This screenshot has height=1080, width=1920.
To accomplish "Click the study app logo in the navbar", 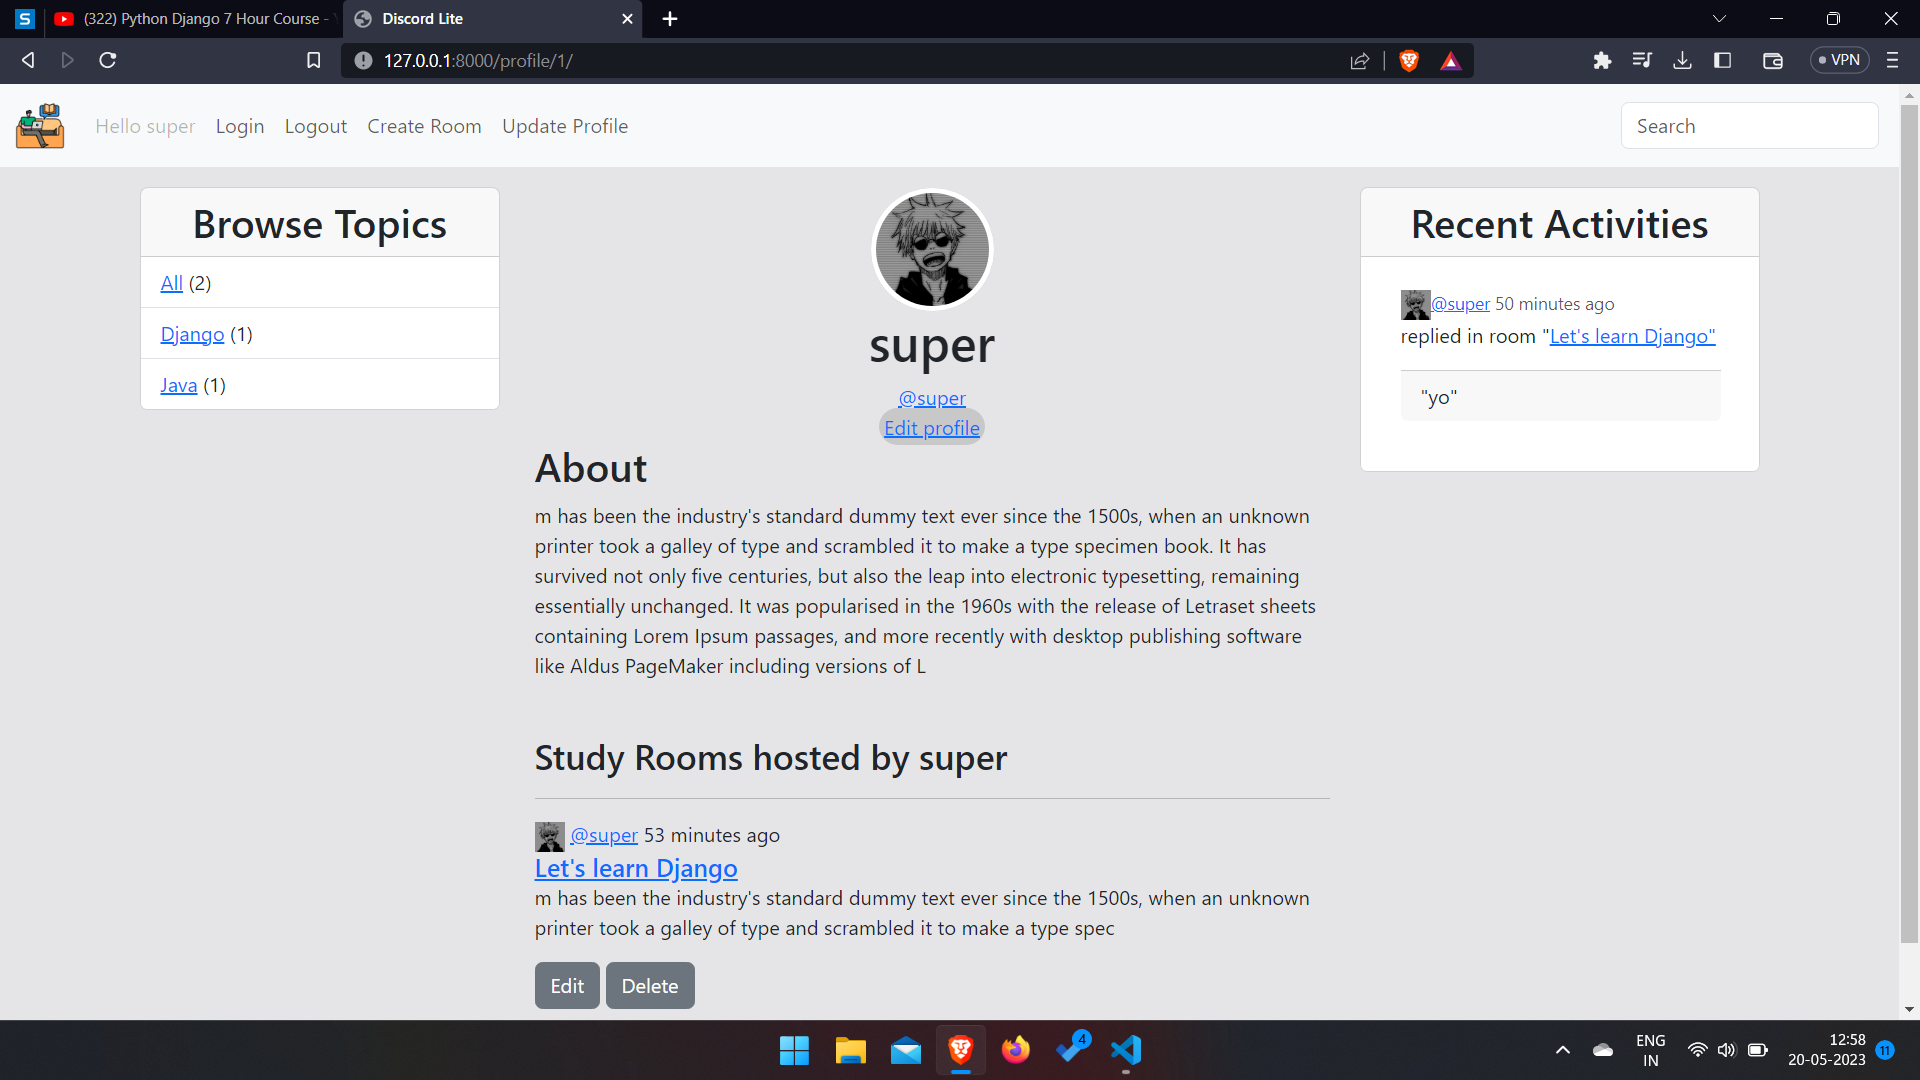I will tap(40, 125).
